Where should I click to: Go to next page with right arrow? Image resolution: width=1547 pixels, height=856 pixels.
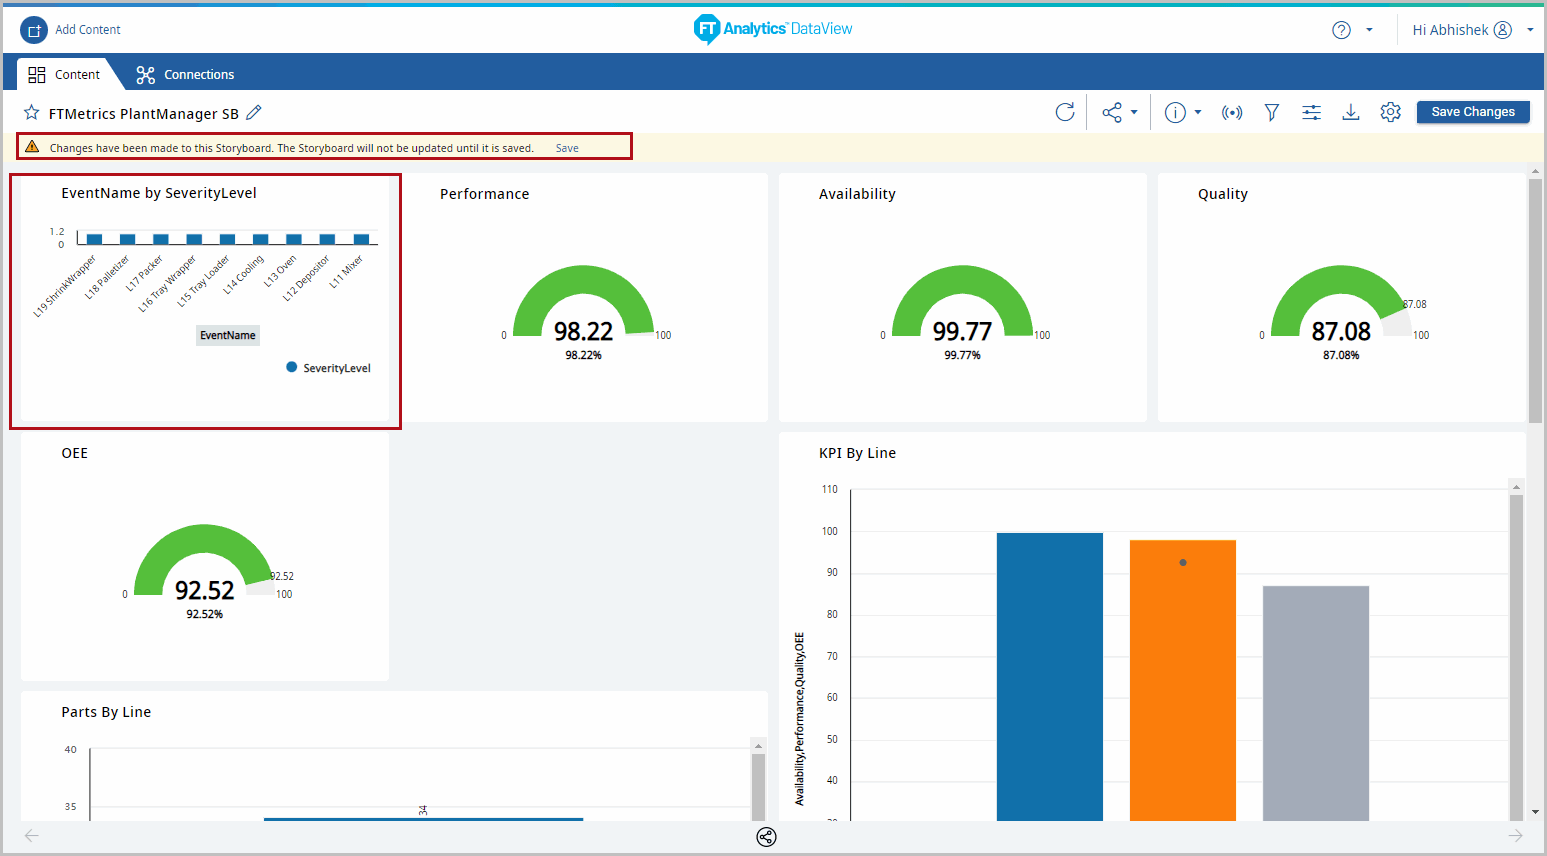pos(1515,836)
